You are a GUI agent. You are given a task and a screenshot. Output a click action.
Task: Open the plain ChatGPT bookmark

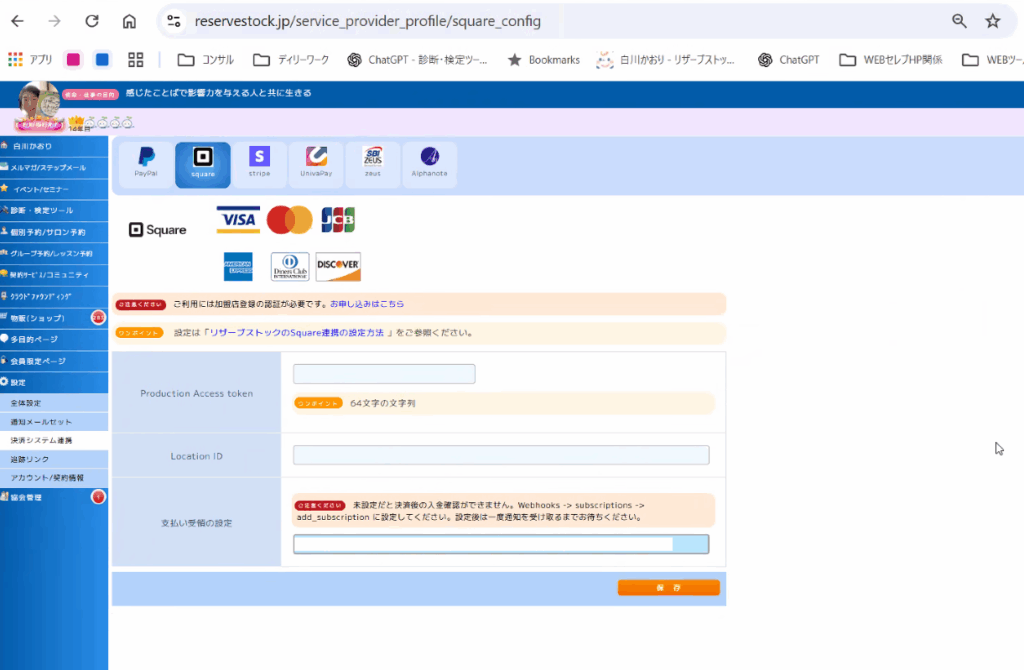coord(788,59)
